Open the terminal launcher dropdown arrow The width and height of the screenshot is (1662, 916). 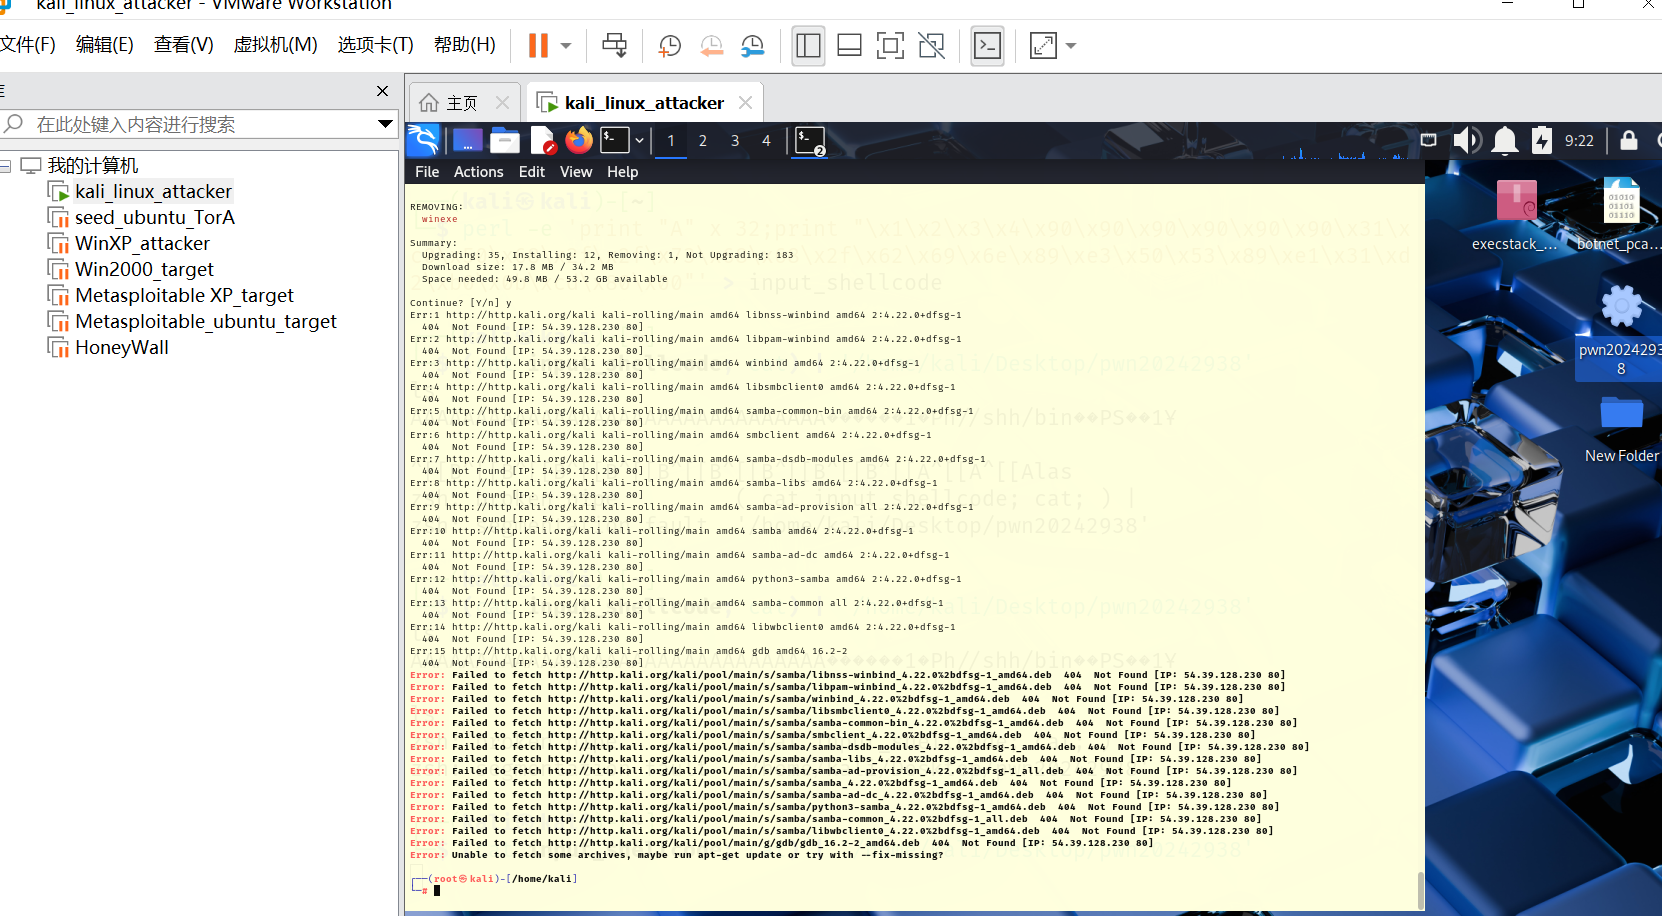pos(639,140)
